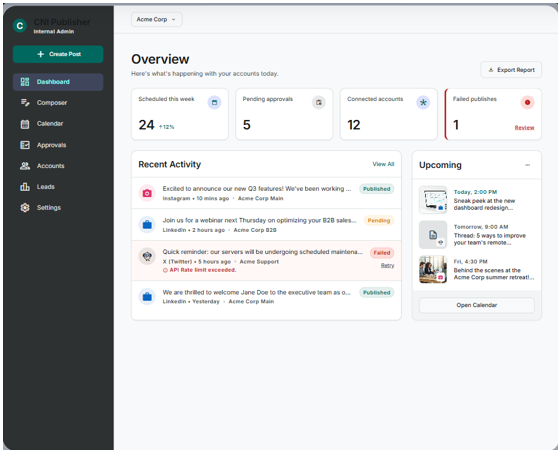Open Calendar from the sidebar
The image size is (558, 450).
pos(58,124)
